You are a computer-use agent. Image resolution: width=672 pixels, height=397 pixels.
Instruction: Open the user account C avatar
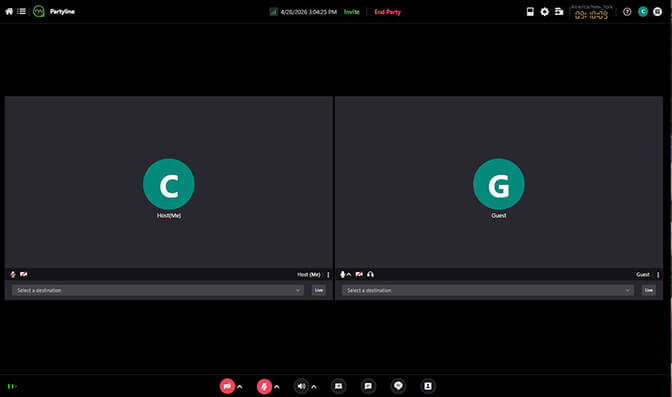[x=642, y=12]
